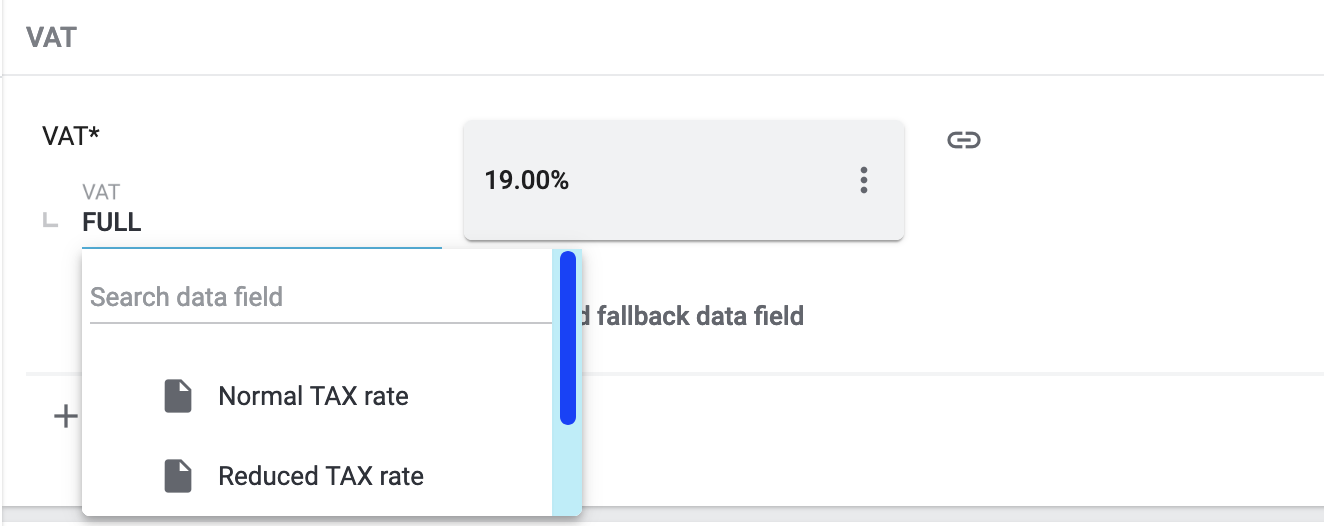
Task: Click the VAT section header
Action: coord(52,38)
